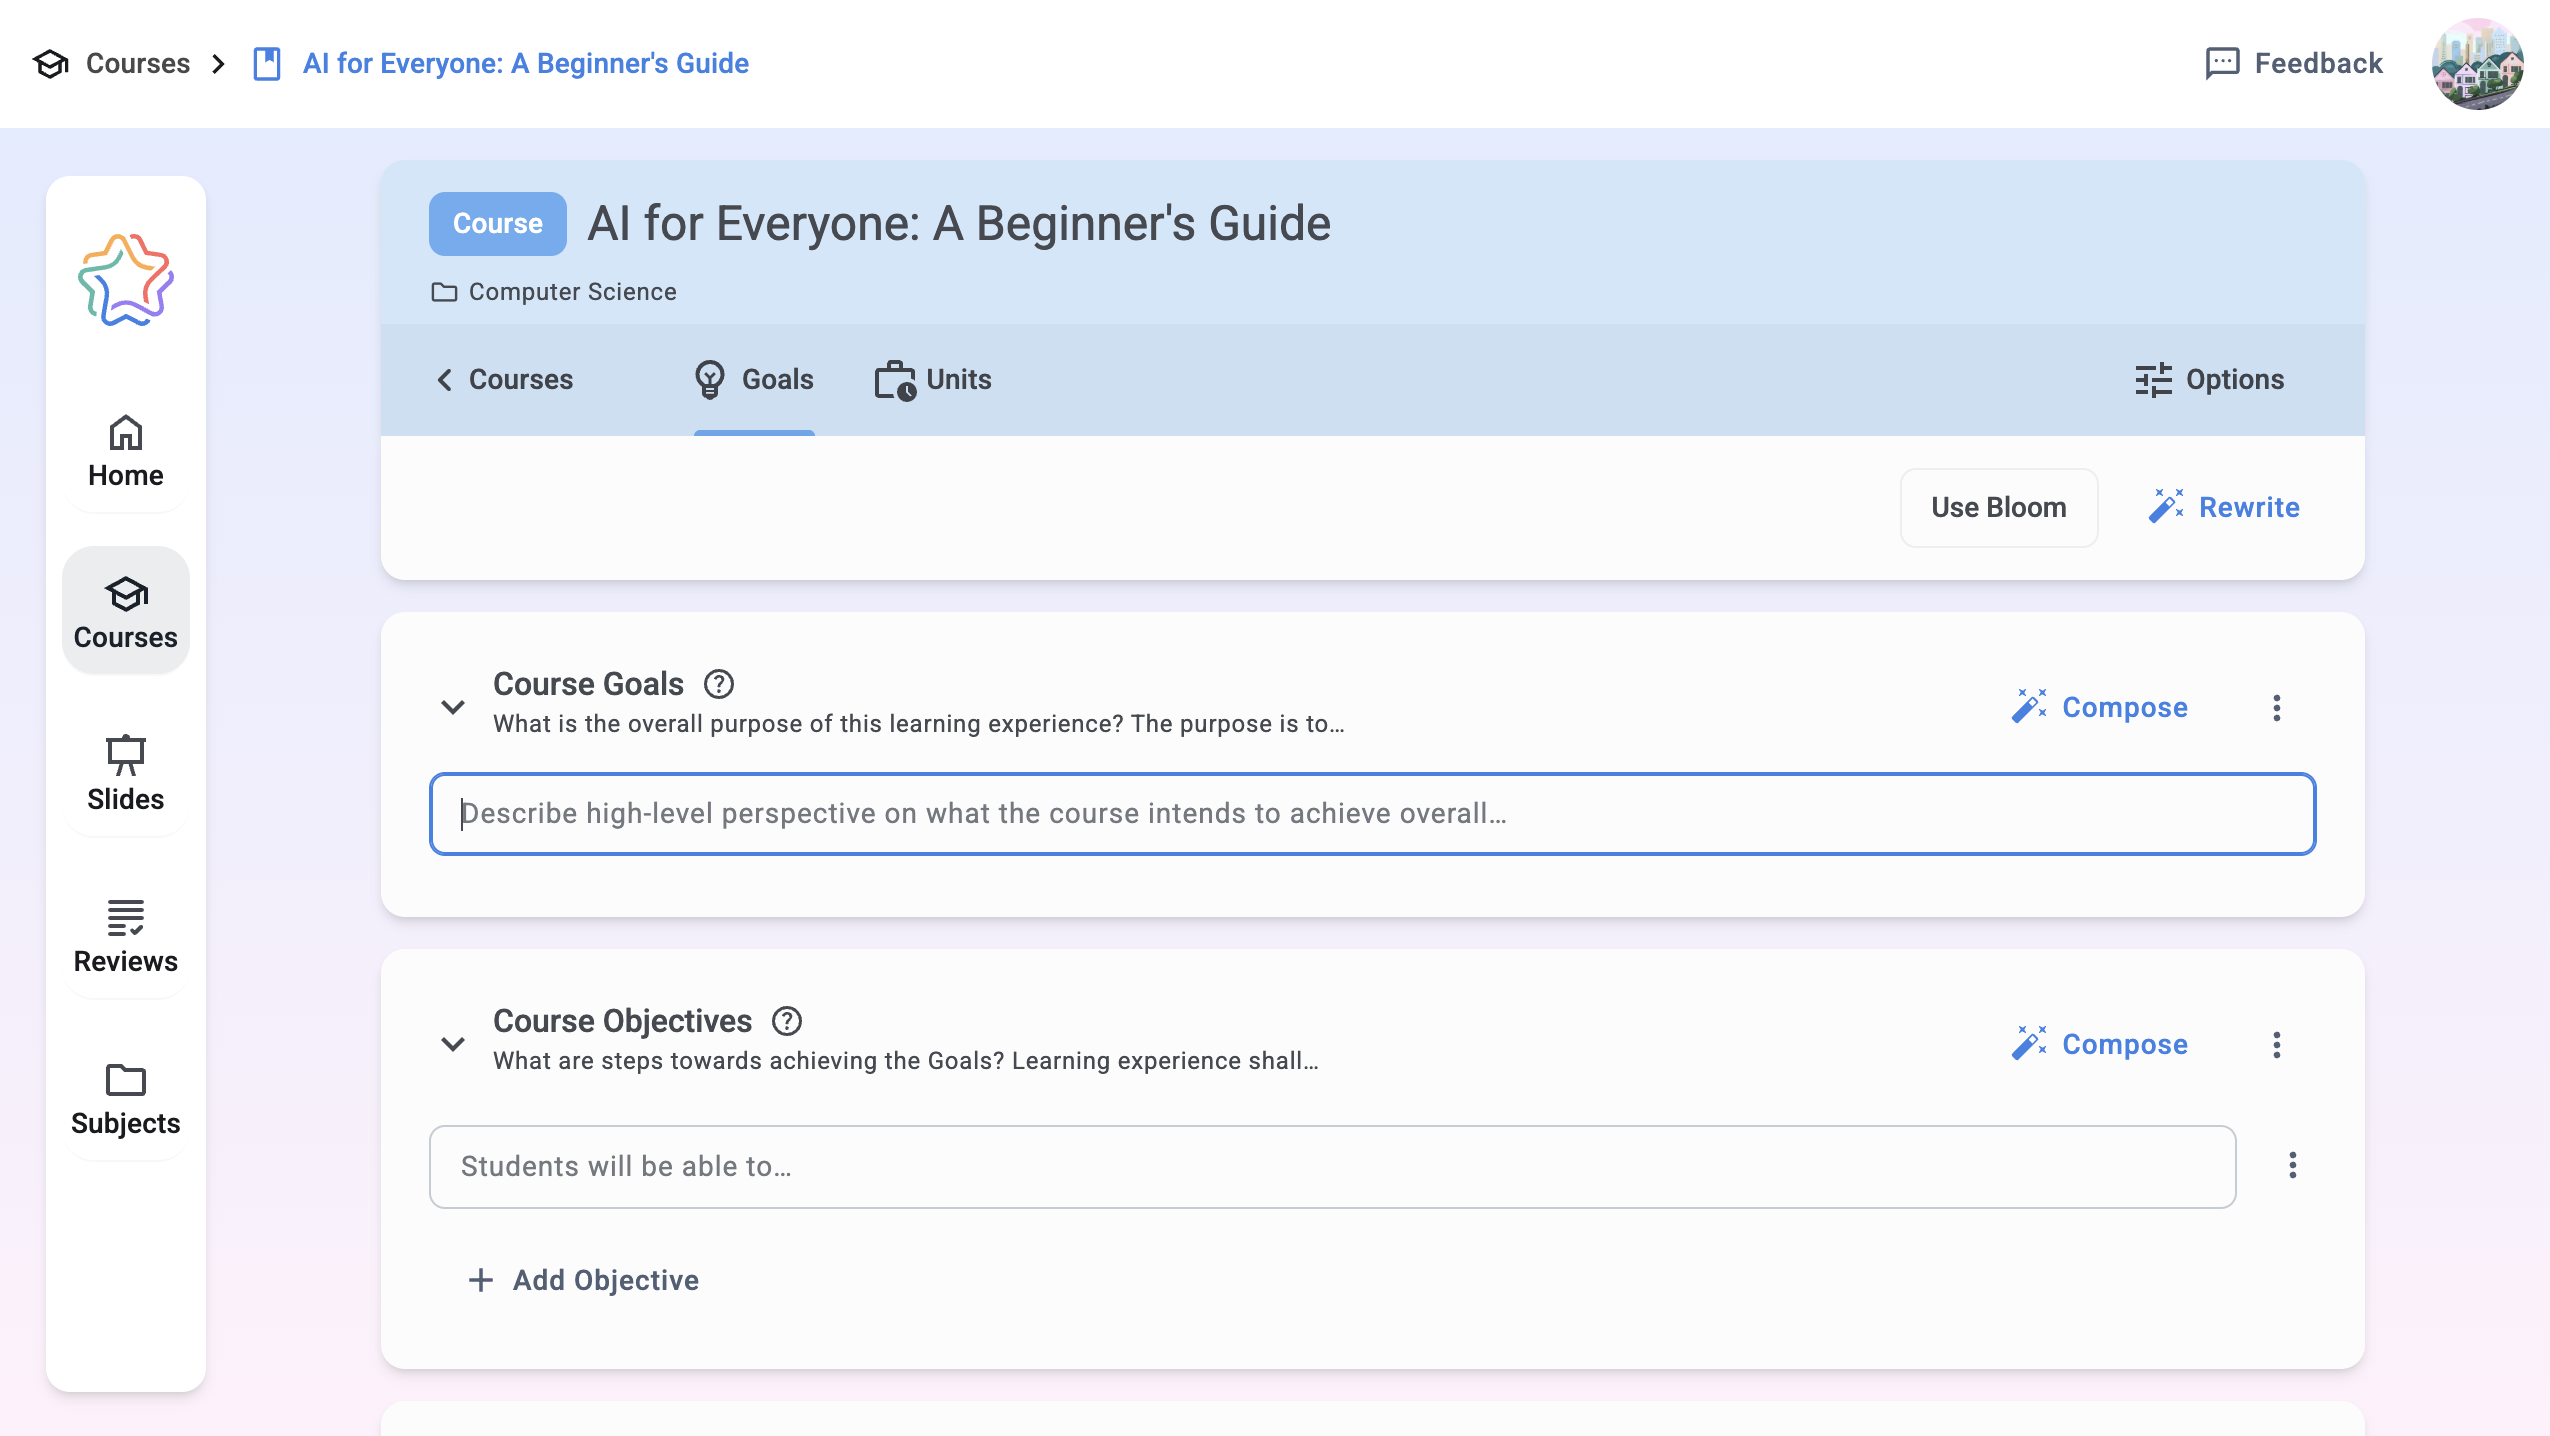Focus the 'Students will be able to' field
Image resolution: width=2550 pixels, height=1436 pixels.
pyautogui.click(x=1333, y=1167)
